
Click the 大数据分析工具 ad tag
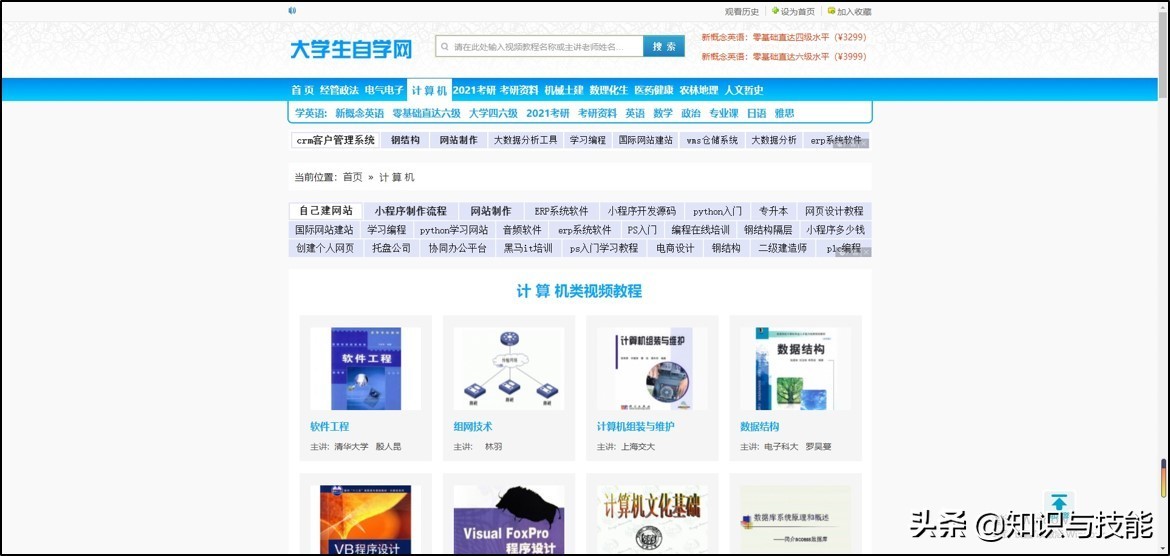coord(525,140)
